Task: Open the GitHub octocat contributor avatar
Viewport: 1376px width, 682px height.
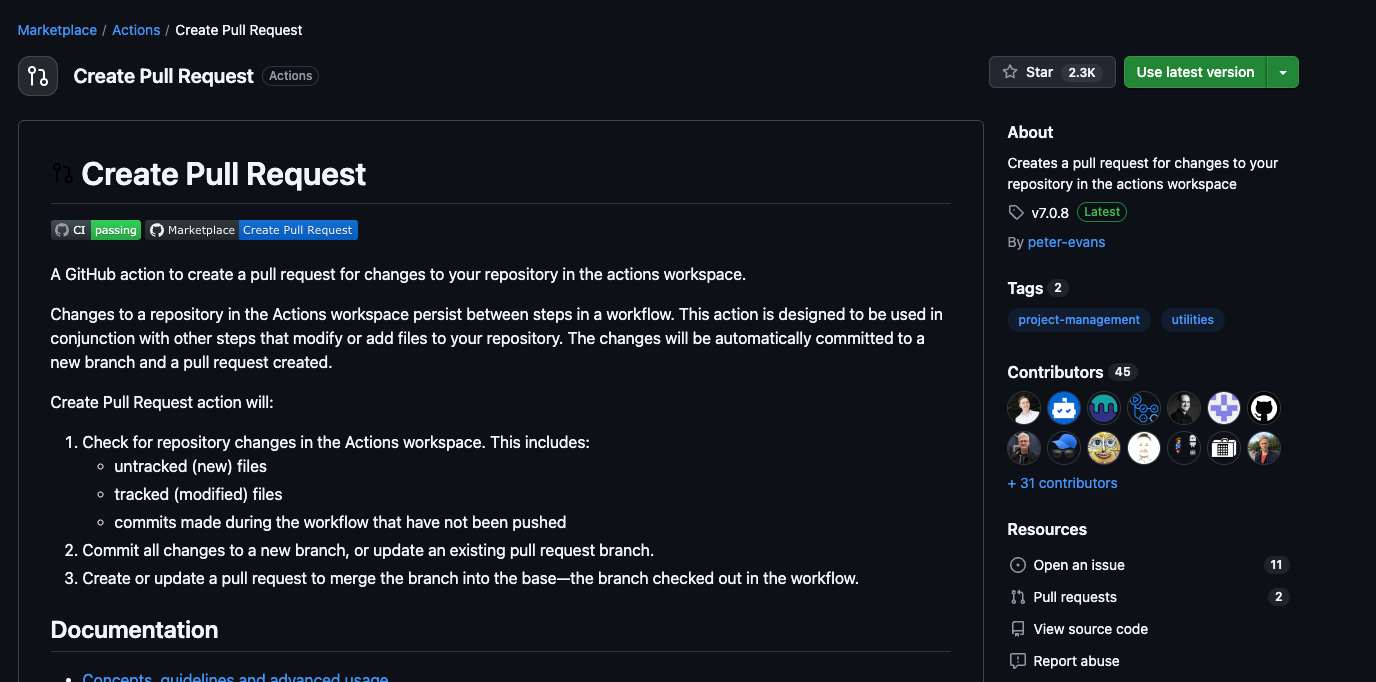Action: 1264,408
